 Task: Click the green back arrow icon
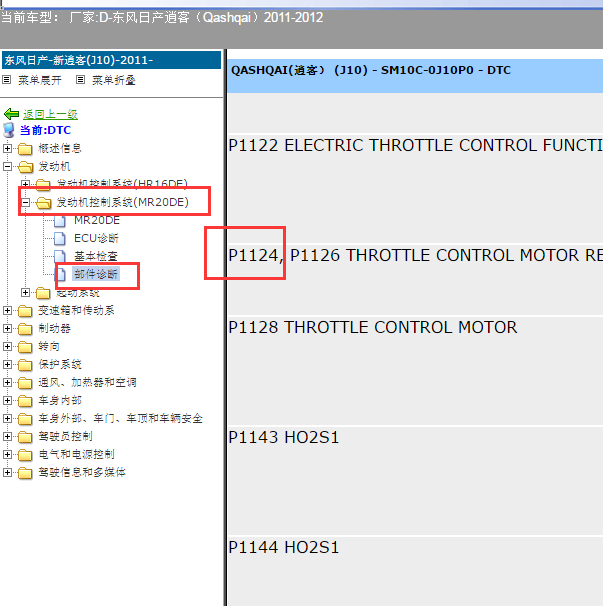click(11, 114)
